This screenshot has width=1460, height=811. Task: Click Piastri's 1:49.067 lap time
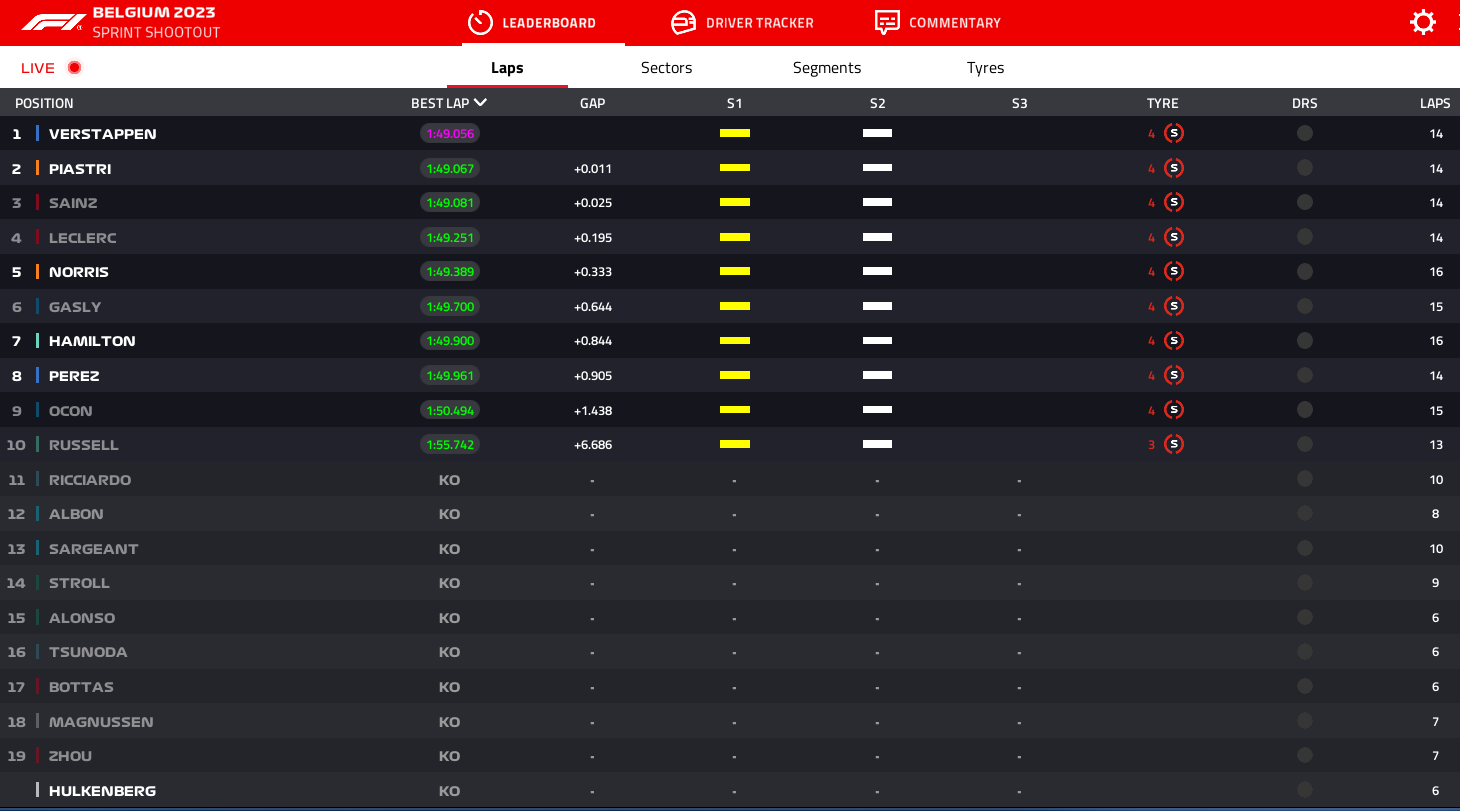[450, 168]
